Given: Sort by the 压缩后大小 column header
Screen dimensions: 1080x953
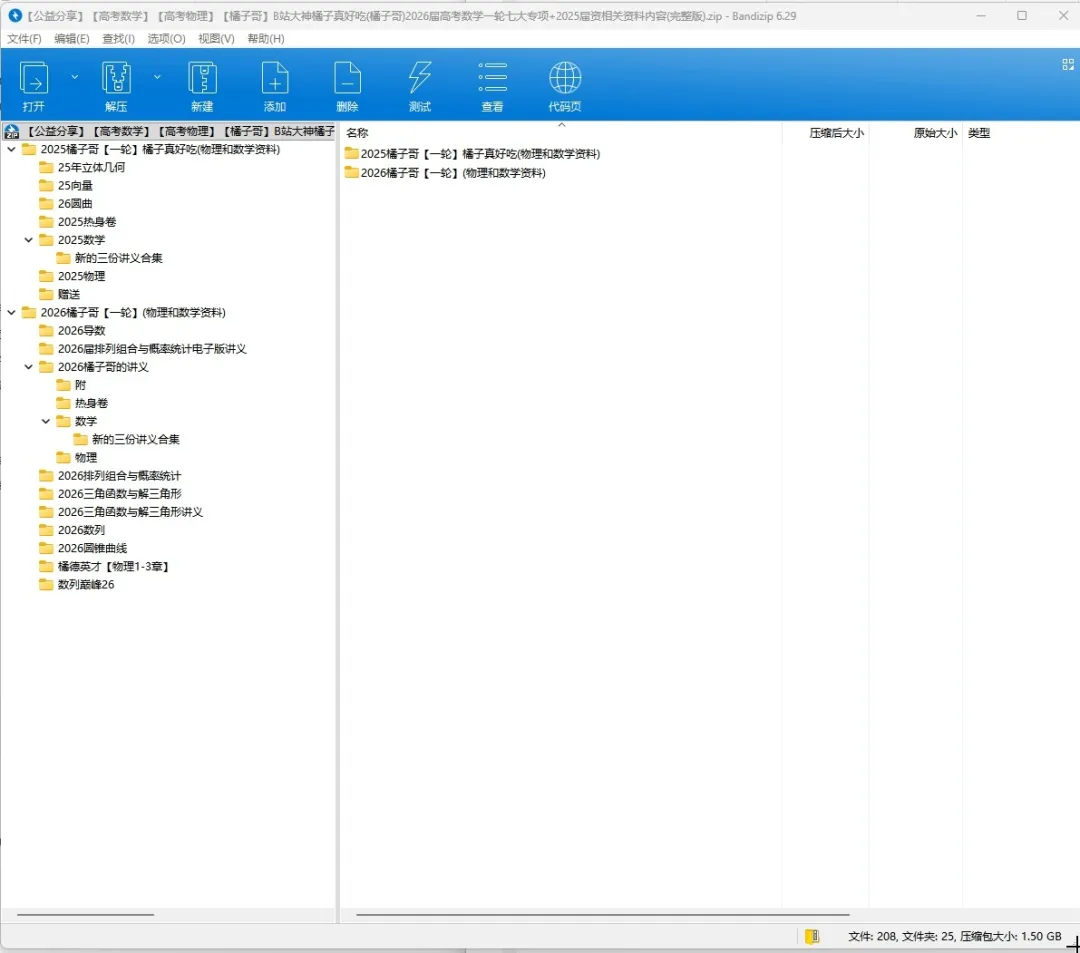Looking at the screenshot, I should pyautogui.click(x=836, y=133).
